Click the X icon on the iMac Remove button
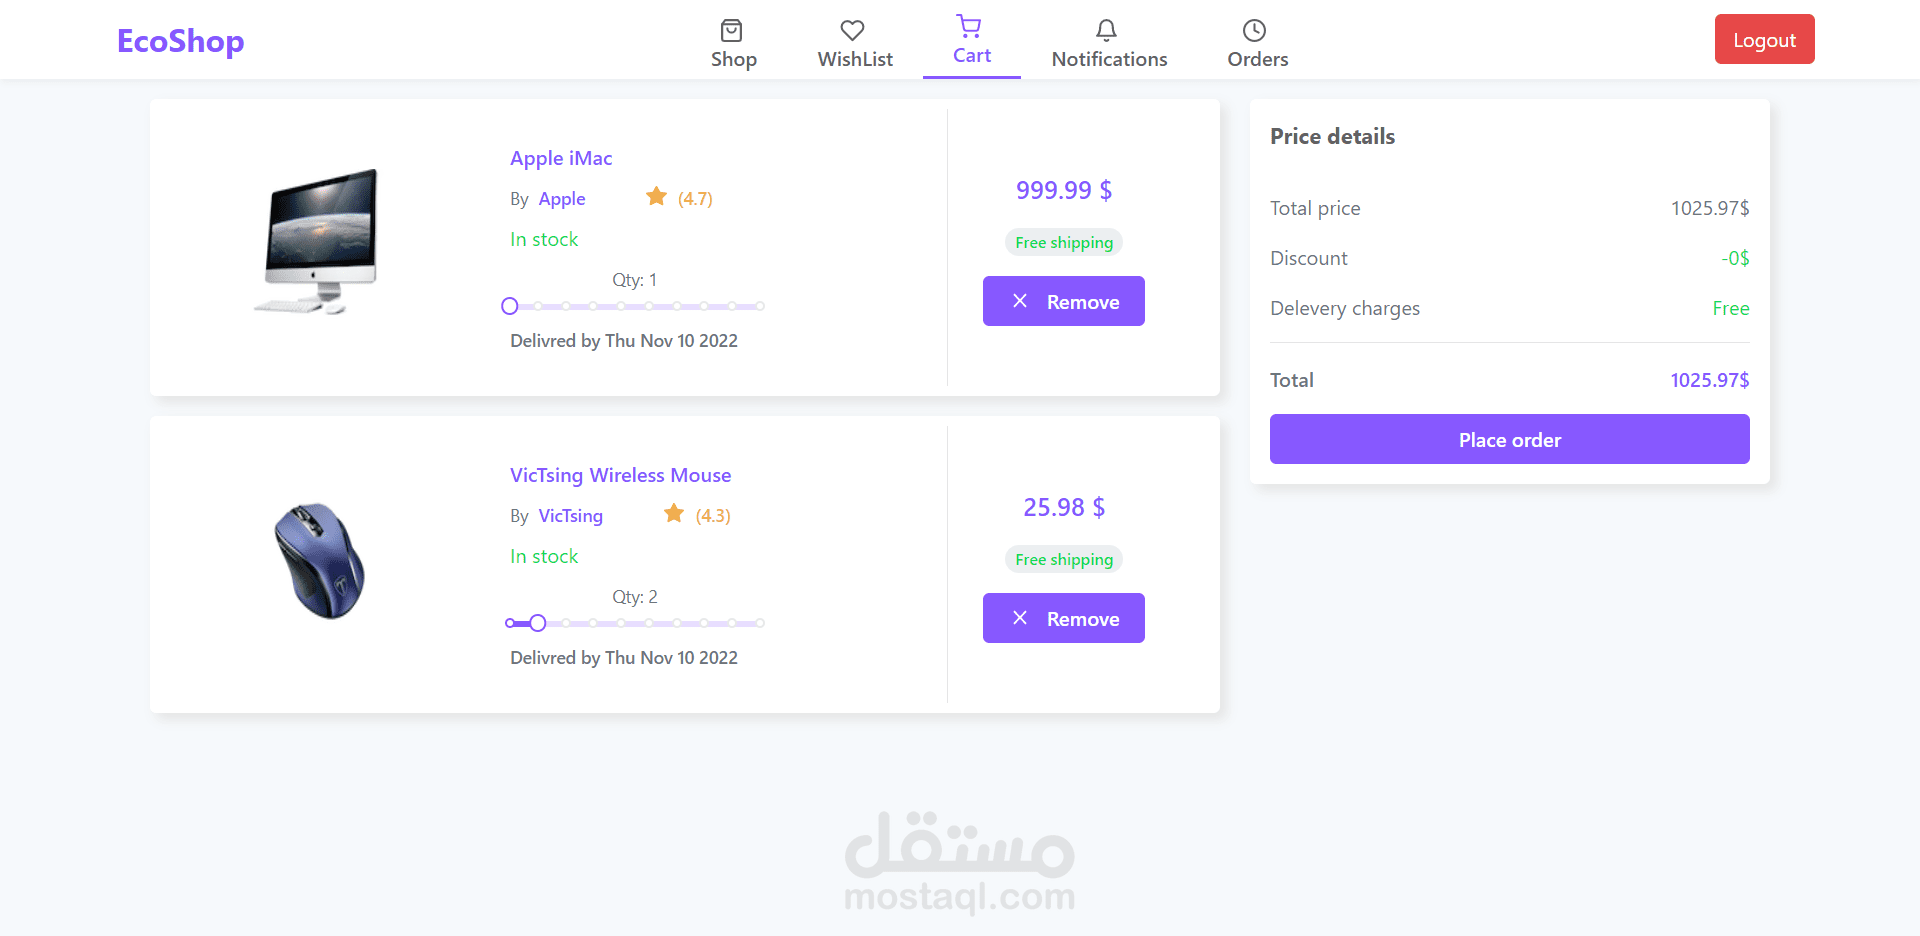The width and height of the screenshot is (1920, 936). coord(1020,301)
